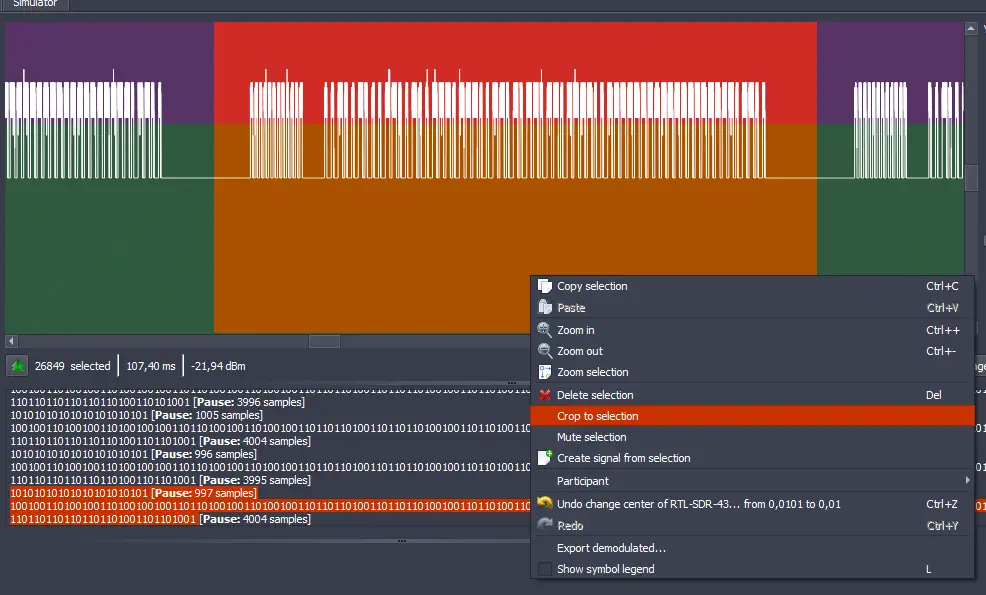The width and height of the screenshot is (986, 595).
Task: Click the Zoom out magnifier icon
Action: pyautogui.click(x=545, y=351)
